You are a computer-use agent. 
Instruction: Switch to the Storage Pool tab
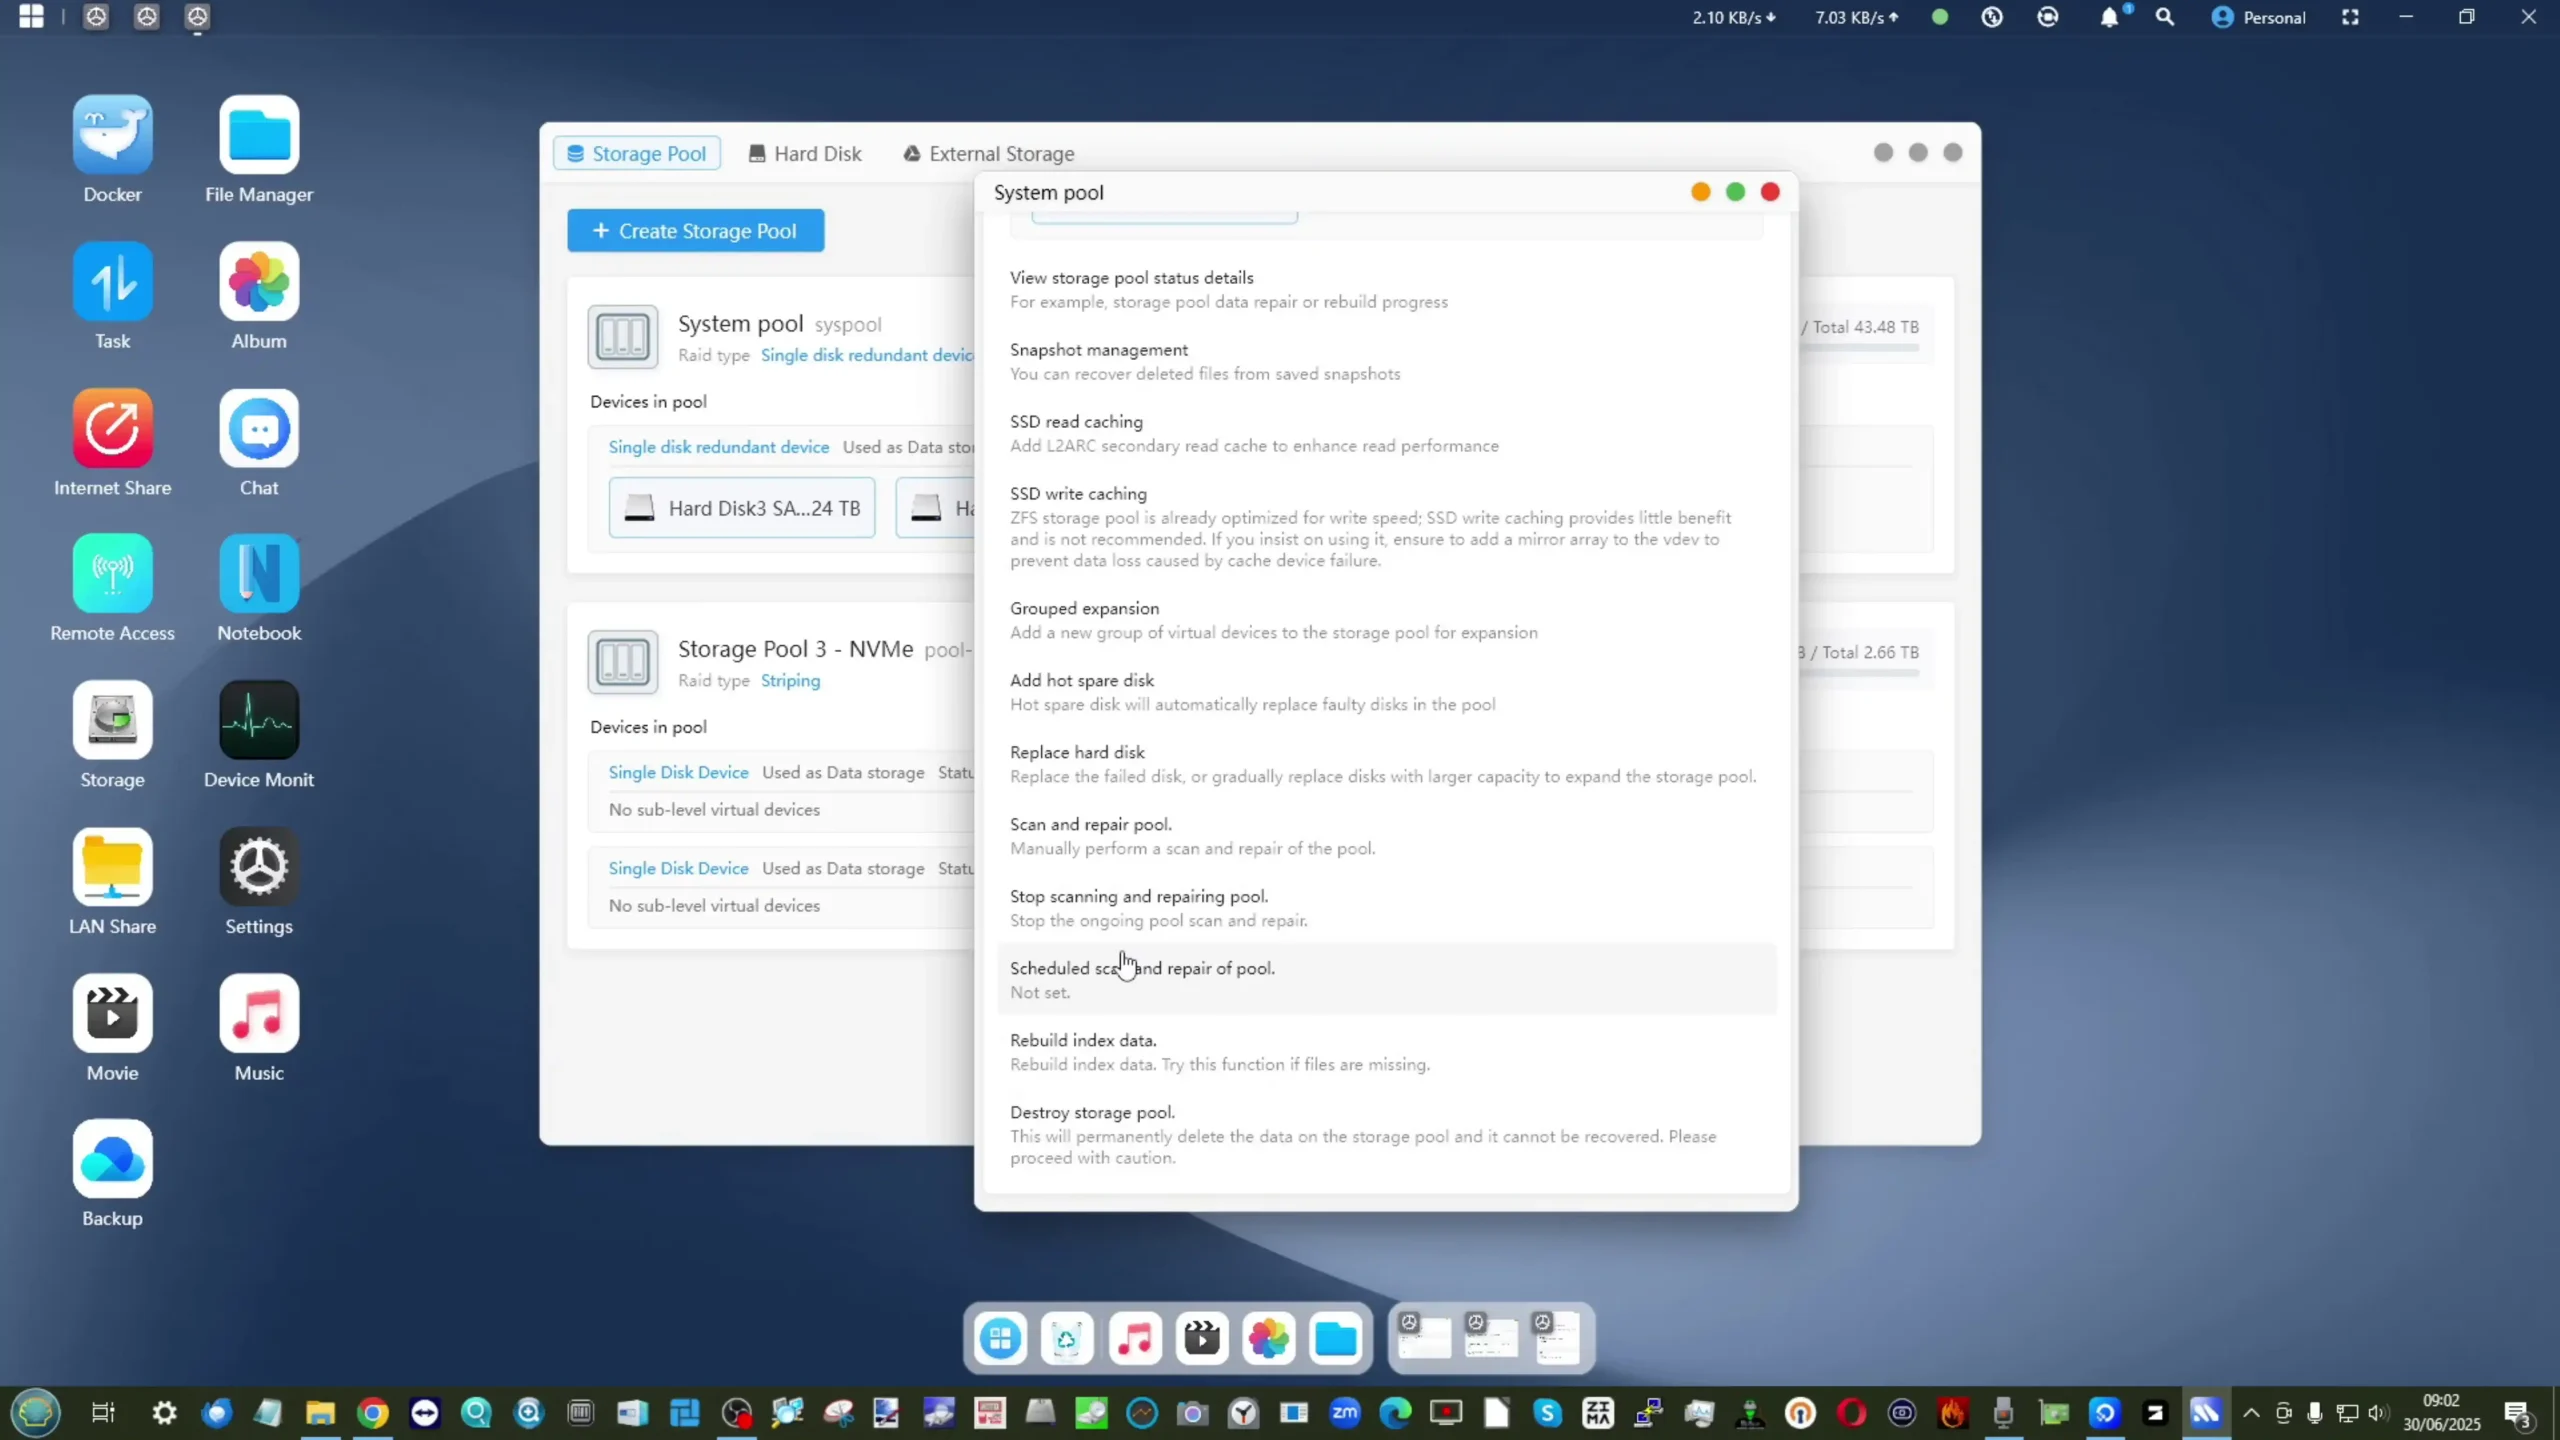(637, 153)
